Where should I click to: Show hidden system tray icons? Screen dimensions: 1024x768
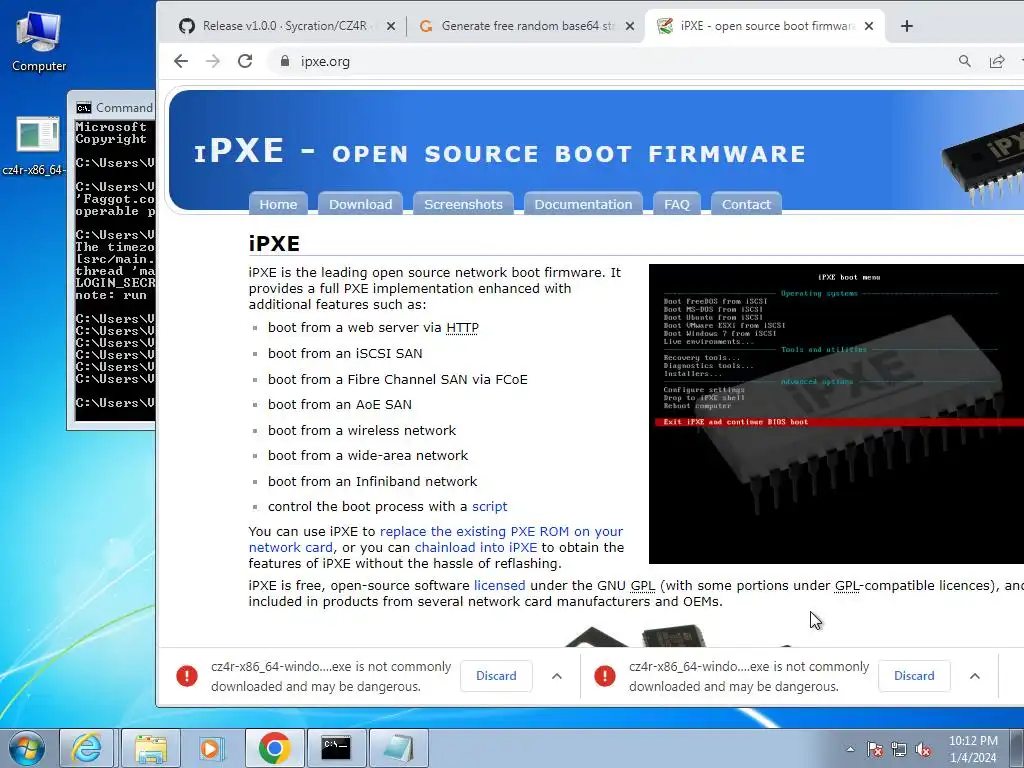tap(850, 749)
